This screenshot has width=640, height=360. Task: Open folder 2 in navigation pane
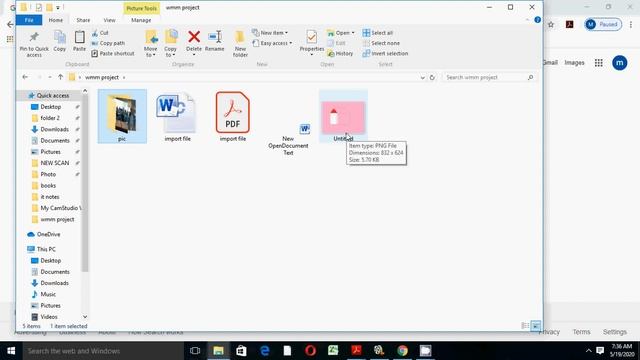(50, 118)
